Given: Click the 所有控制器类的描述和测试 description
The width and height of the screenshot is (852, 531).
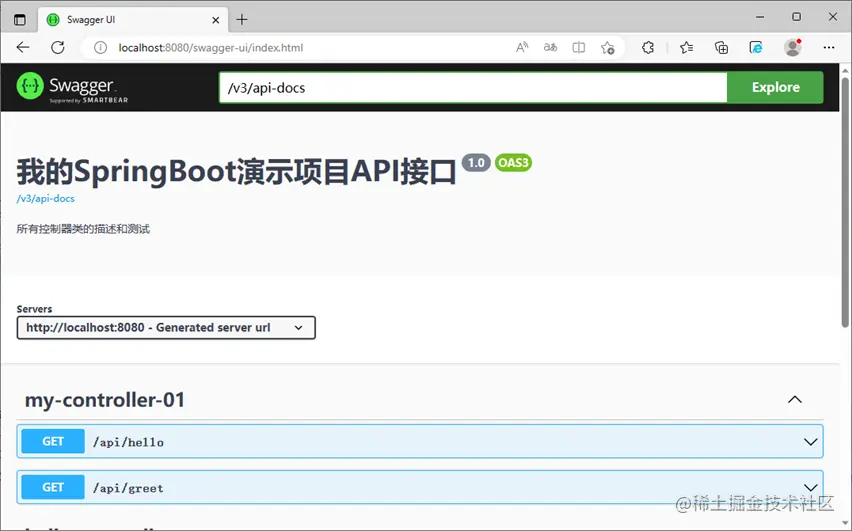Looking at the screenshot, I should pyautogui.click(x=83, y=229).
